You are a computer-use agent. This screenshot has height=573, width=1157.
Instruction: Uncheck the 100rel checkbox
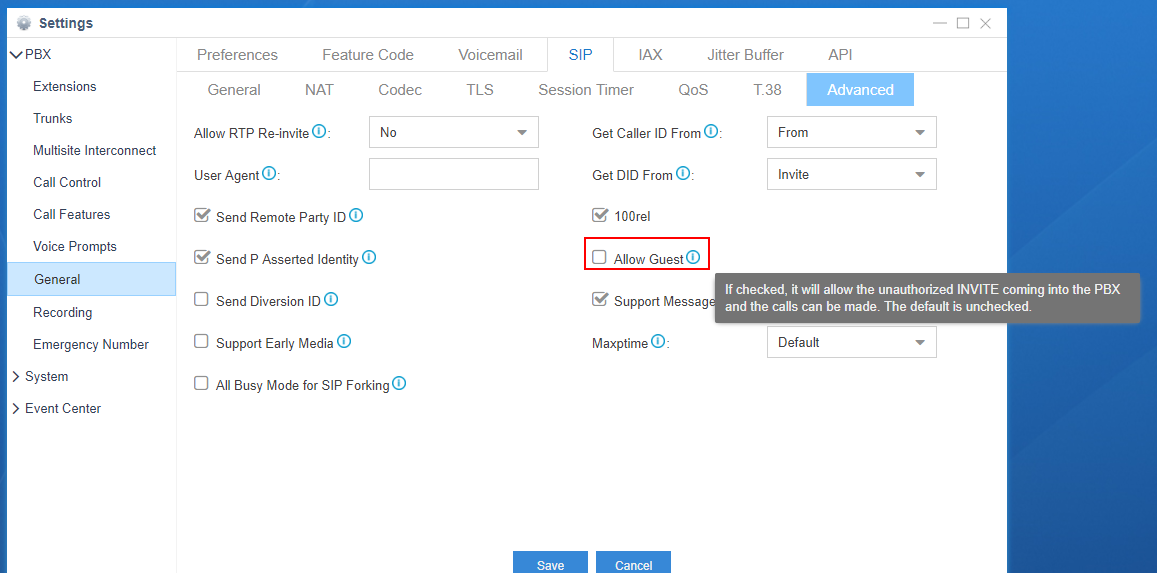[x=599, y=215]
